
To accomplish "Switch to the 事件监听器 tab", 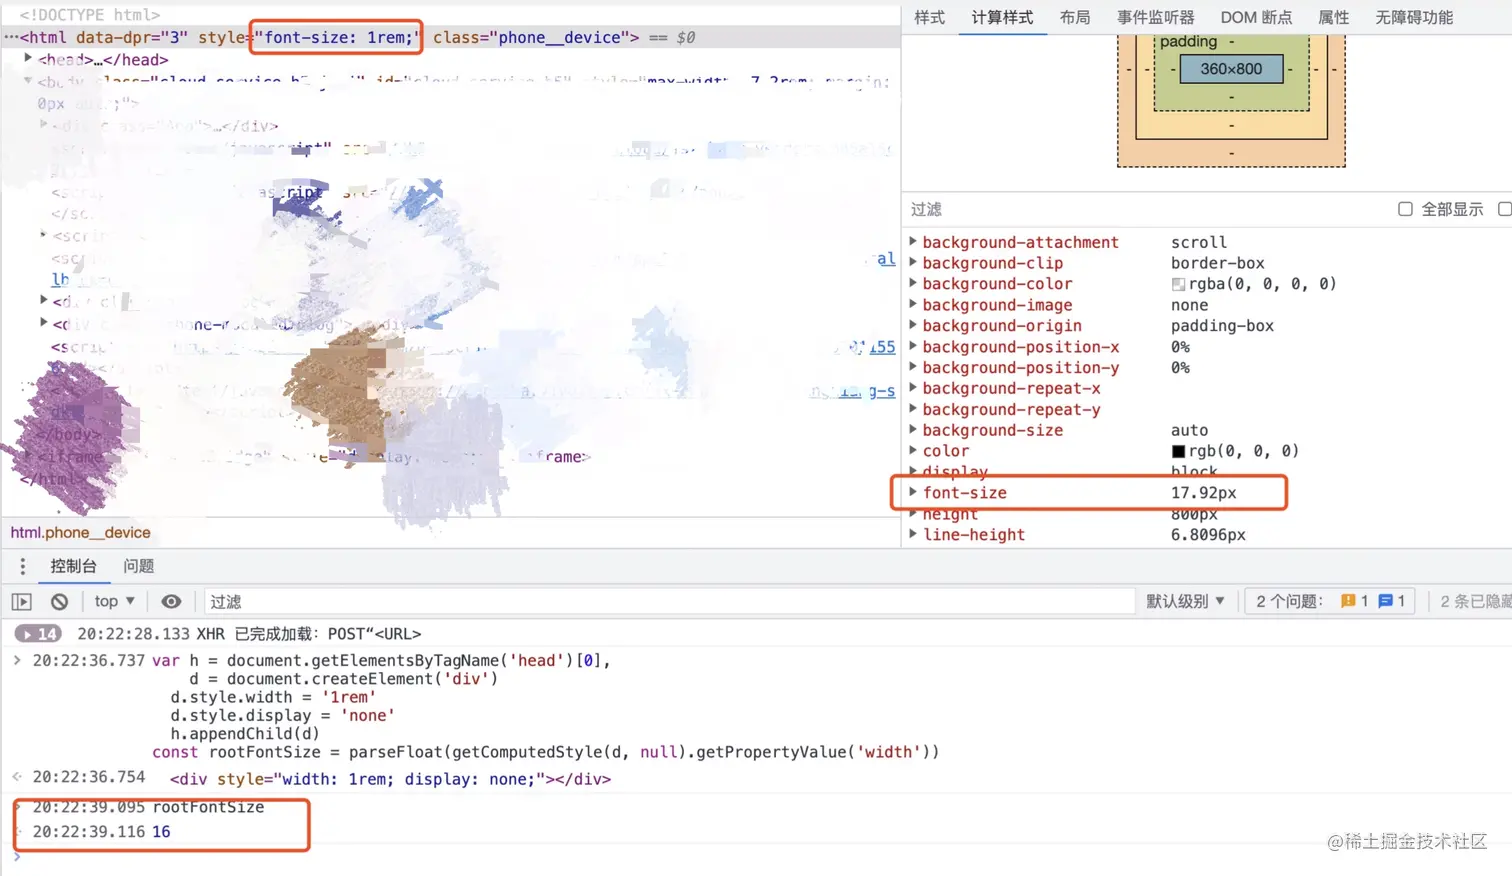I will coord(1155,17).
